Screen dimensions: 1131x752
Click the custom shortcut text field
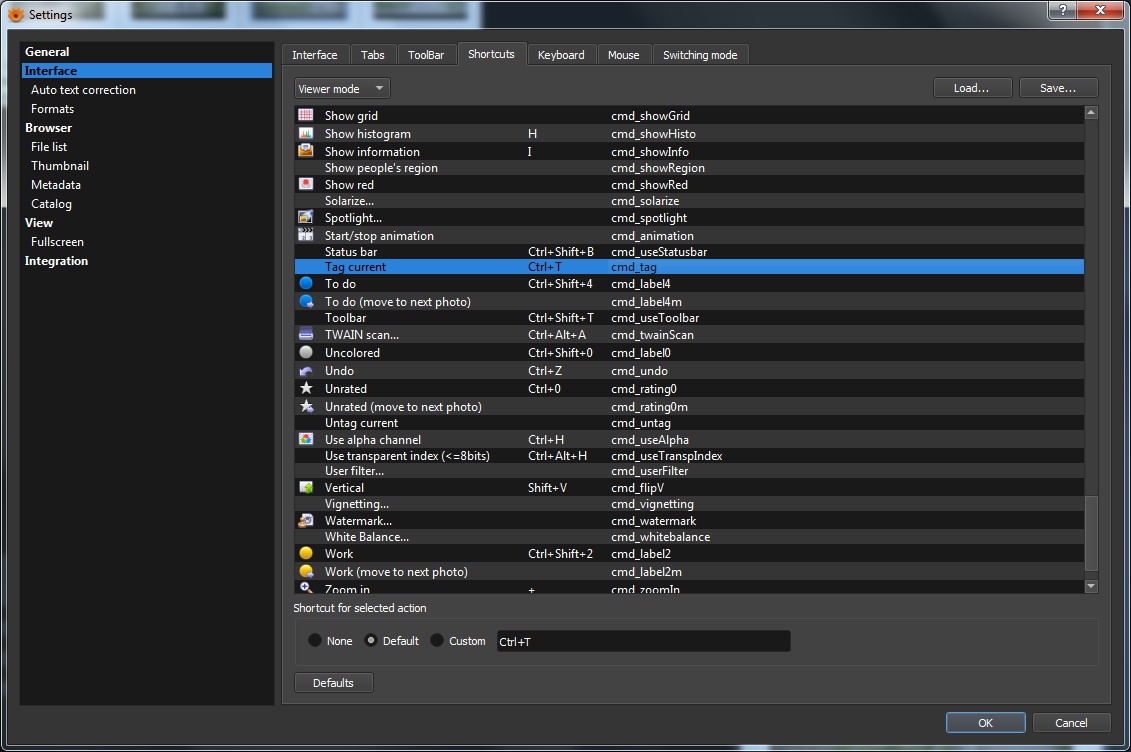click(x=643, y=641)
